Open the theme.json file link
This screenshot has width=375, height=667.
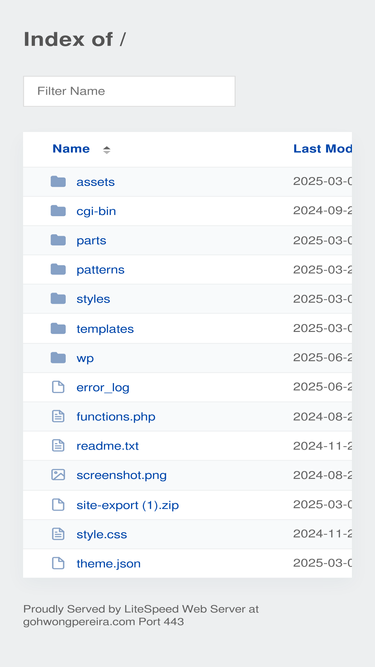click(108, 564)
